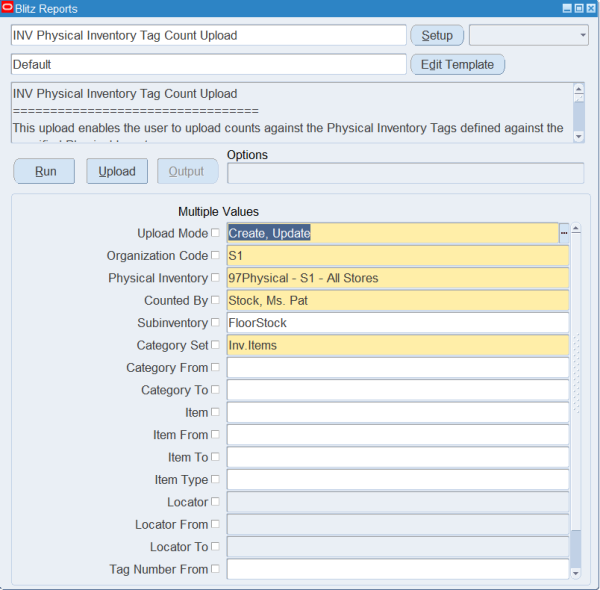The width and height of the screenshot is (600, 590).
Task: Click the Organization Code field with S1
Action: click(x=398, y=255)
